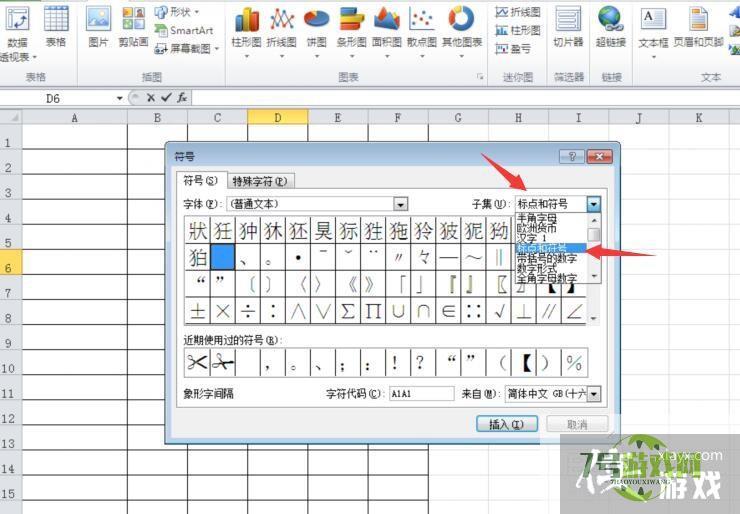
Task: Pick the 【 symbol in recent symbols
Action: coord(526,362)
